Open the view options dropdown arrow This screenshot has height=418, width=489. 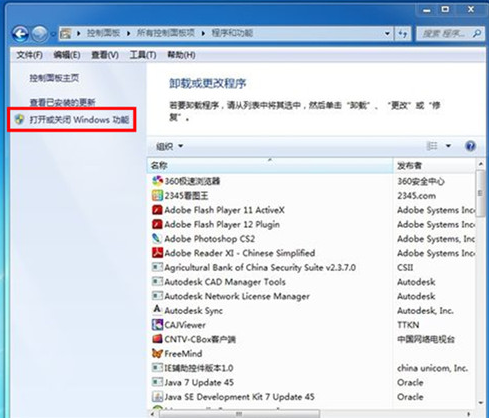click(448, 146)
